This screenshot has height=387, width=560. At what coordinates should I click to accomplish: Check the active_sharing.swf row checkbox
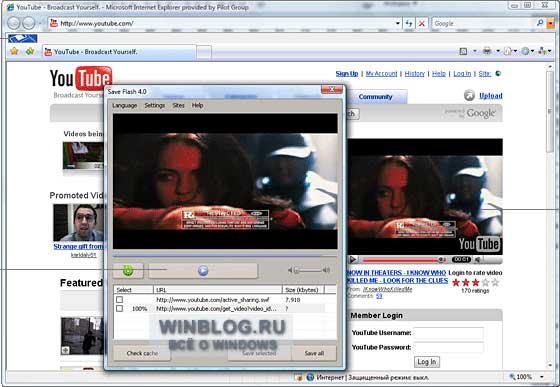click(x=119, y=300)
